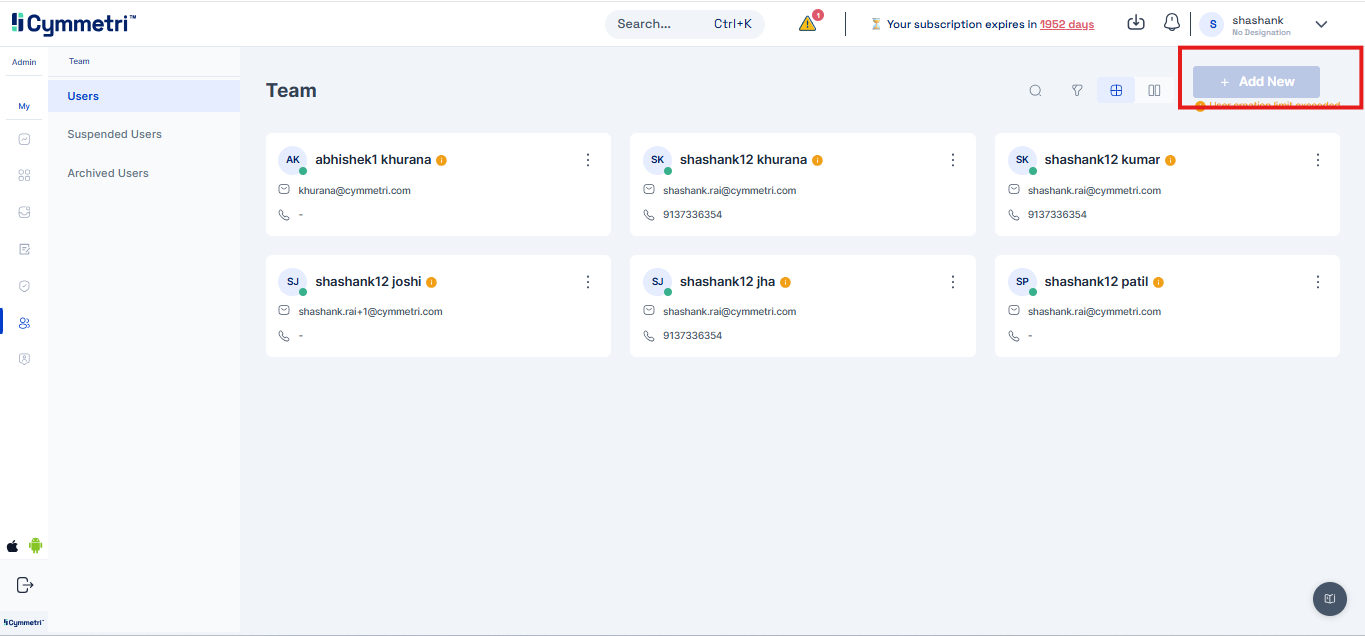1365x636 pixels.
Task: Open the shield-check sidebar icon
Action: (x=24, y=286)
